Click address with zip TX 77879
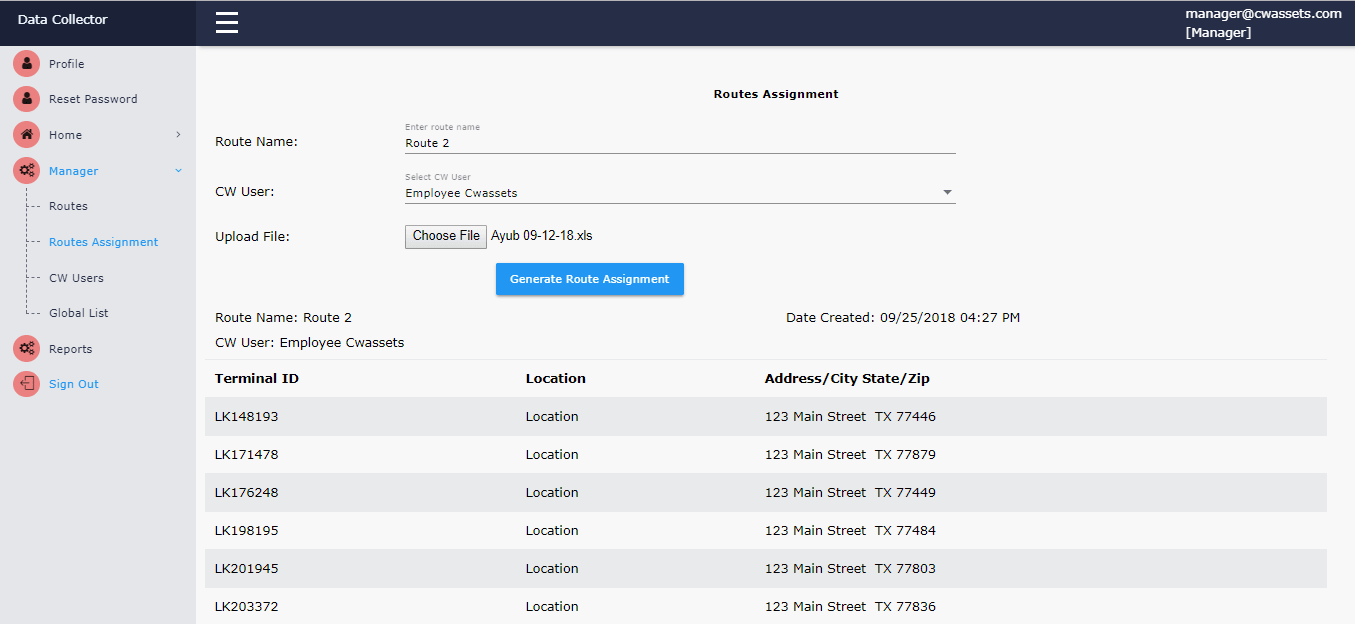Viewport: 1355px width, 624px height. pyautogui.click(x=850, y=455)
